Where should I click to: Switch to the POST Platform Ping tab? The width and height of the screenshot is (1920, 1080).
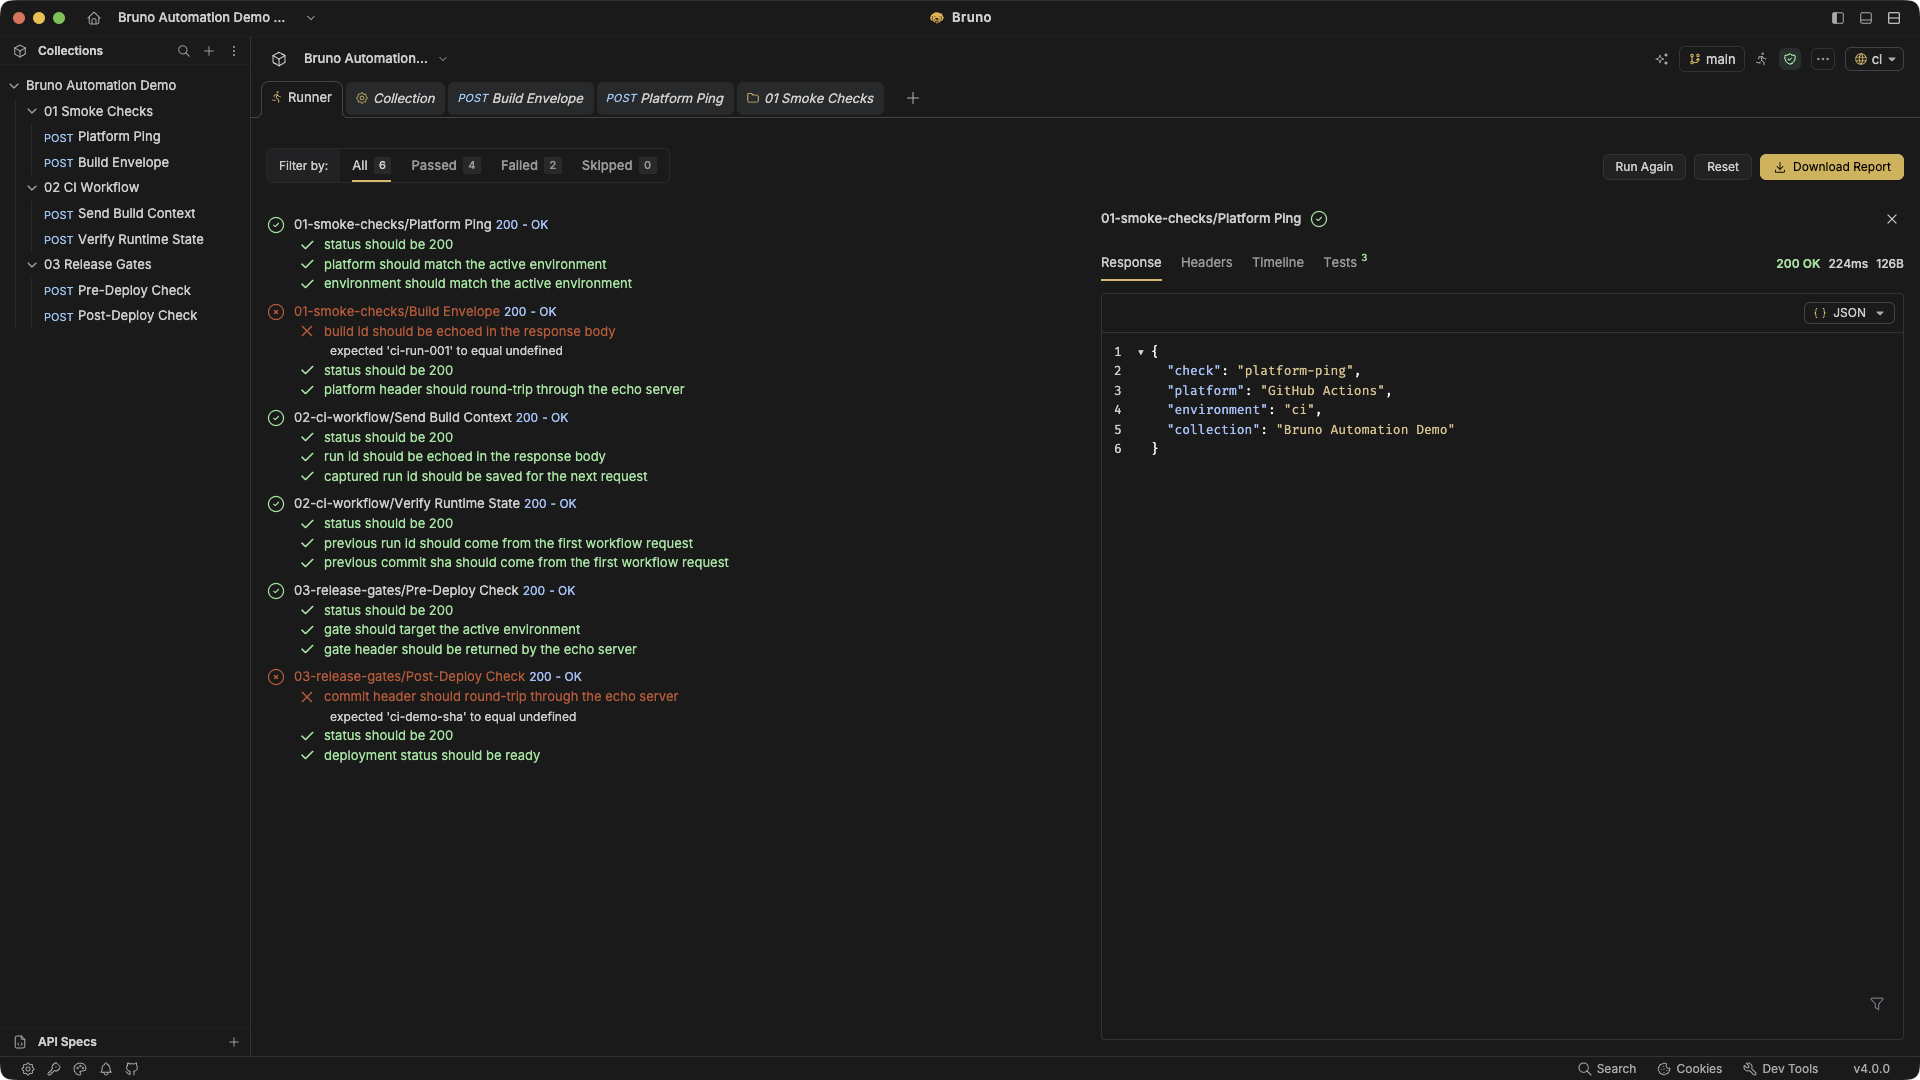[x=665, y=98]
